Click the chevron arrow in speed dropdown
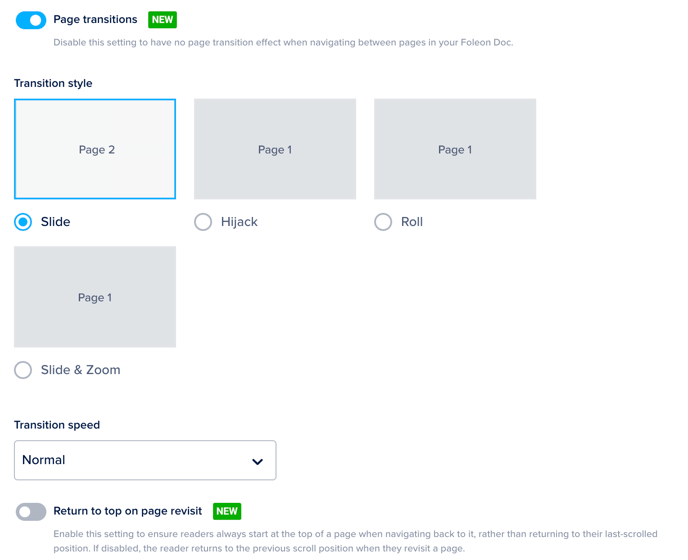 [x=257, y=462]
